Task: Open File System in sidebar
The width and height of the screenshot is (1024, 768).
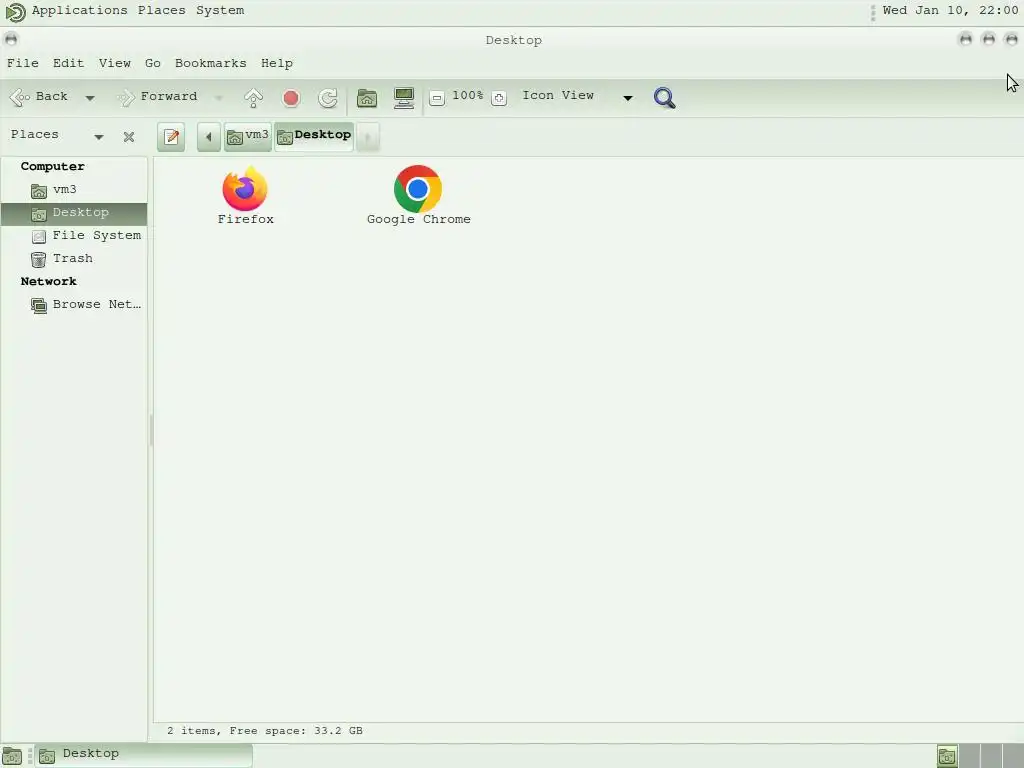Action: (x=74, y=236)
